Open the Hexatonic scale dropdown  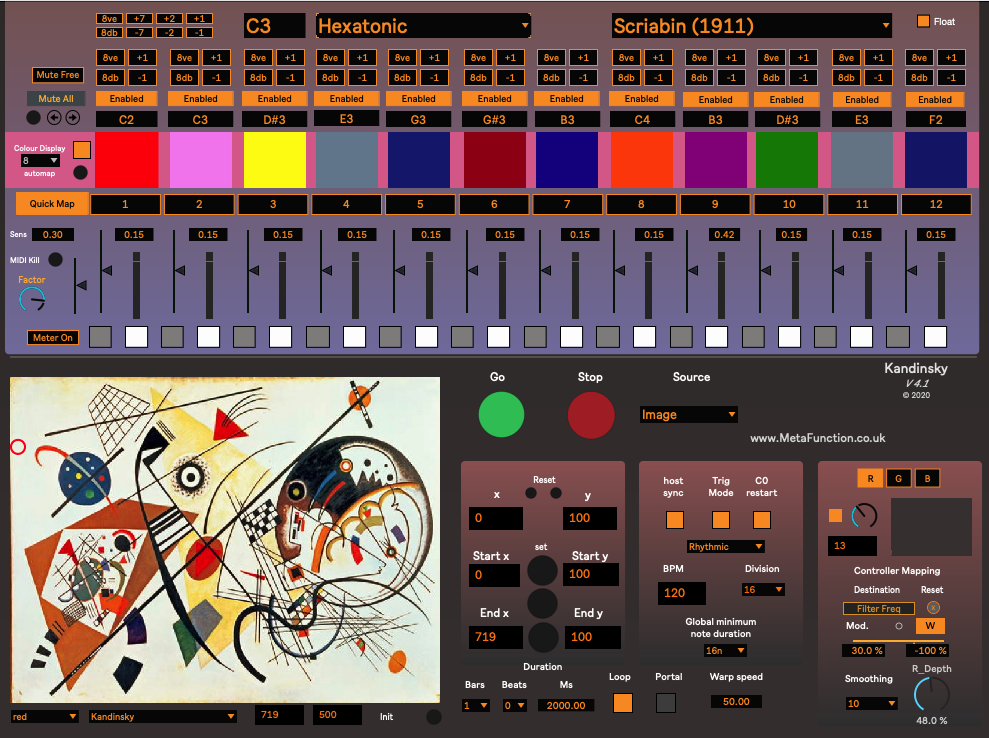point(423,26)
